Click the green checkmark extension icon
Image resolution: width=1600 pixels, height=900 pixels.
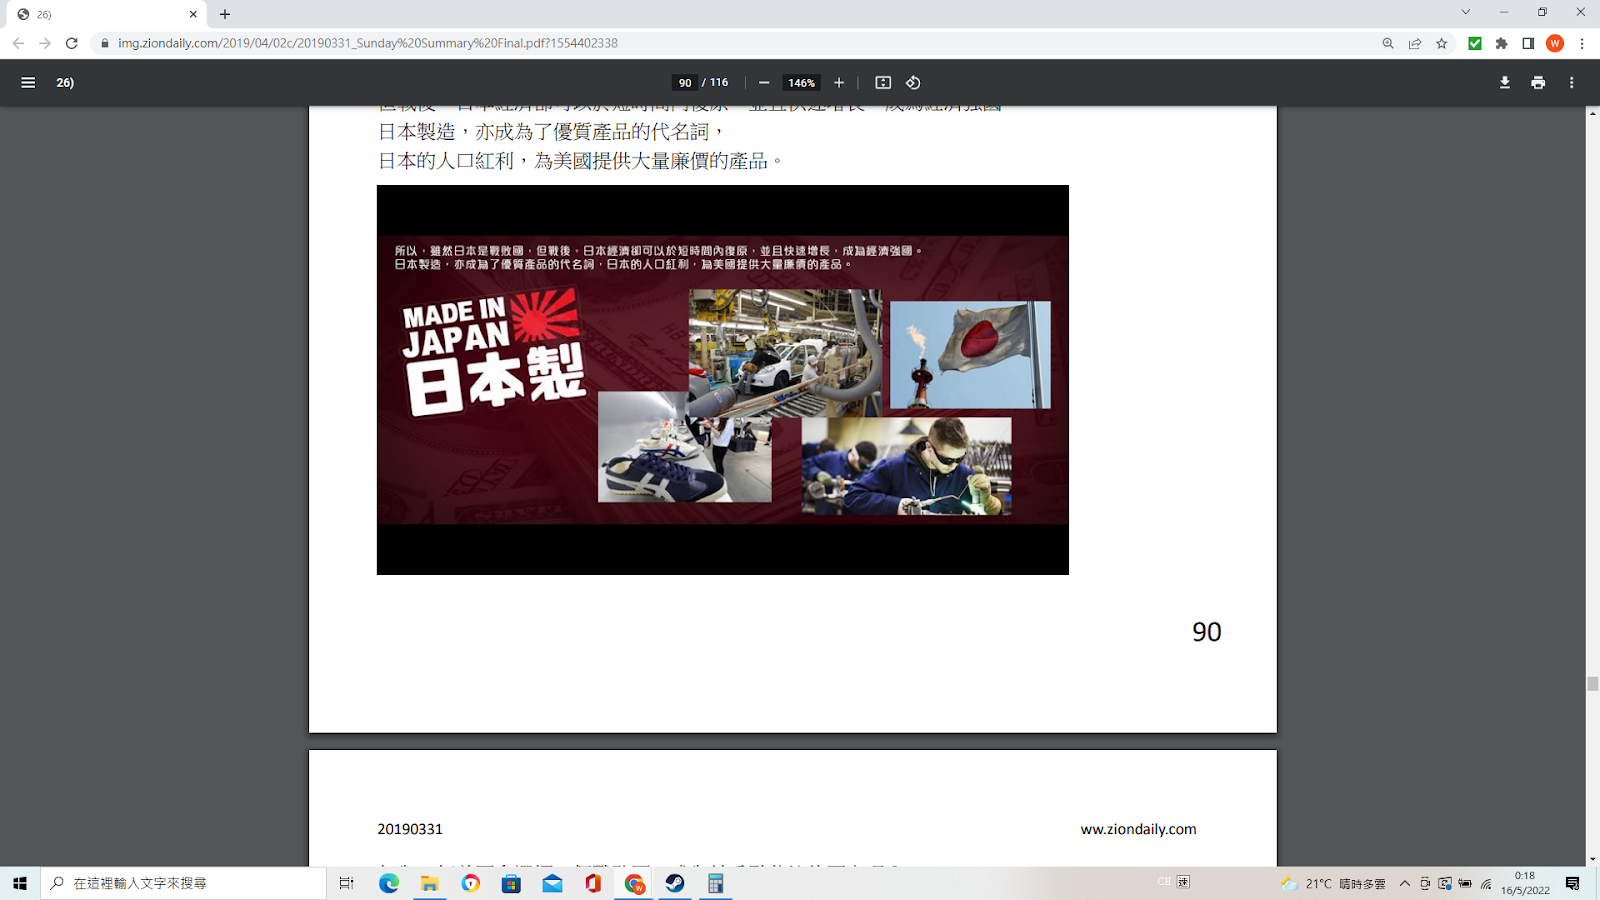click(x=1475, y=43)
